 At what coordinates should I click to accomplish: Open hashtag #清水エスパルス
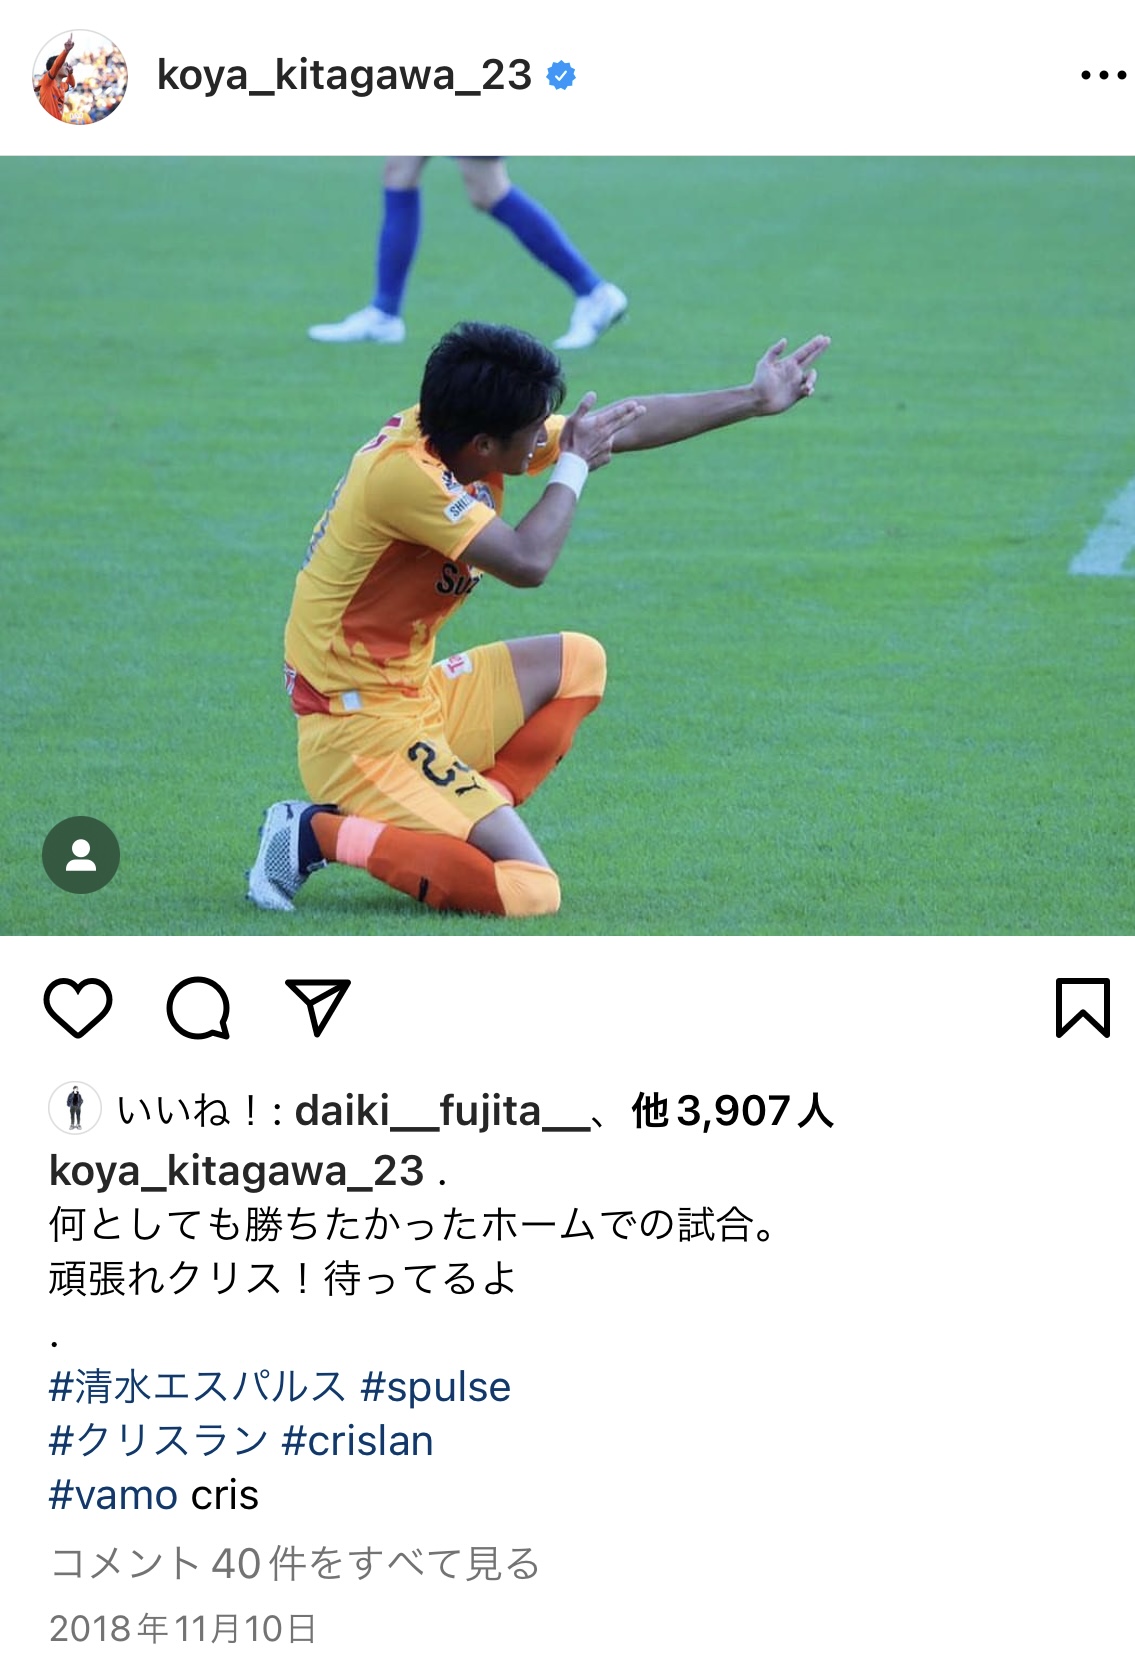pos(197,1387)
